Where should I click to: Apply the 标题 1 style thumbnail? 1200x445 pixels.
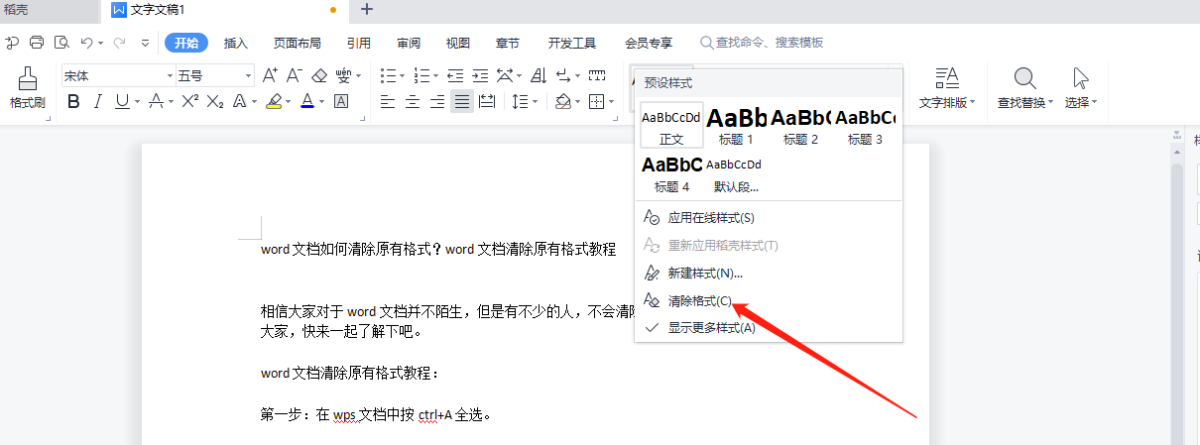736,125
